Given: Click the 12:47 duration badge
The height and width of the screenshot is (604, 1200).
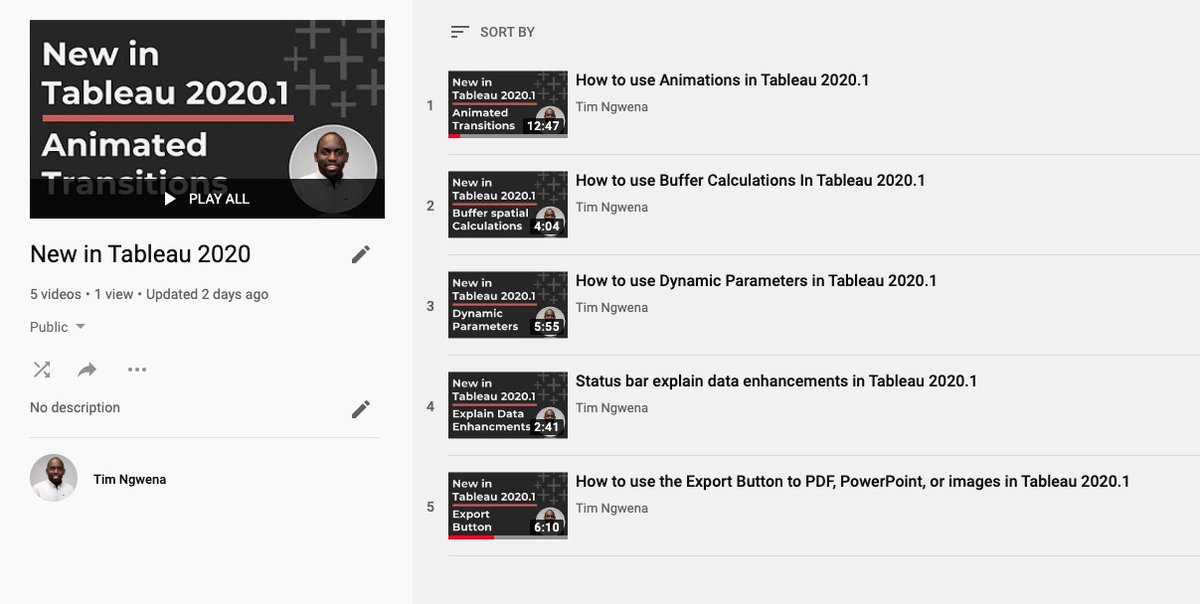Looking at the screenshot, I should point(543,126).
